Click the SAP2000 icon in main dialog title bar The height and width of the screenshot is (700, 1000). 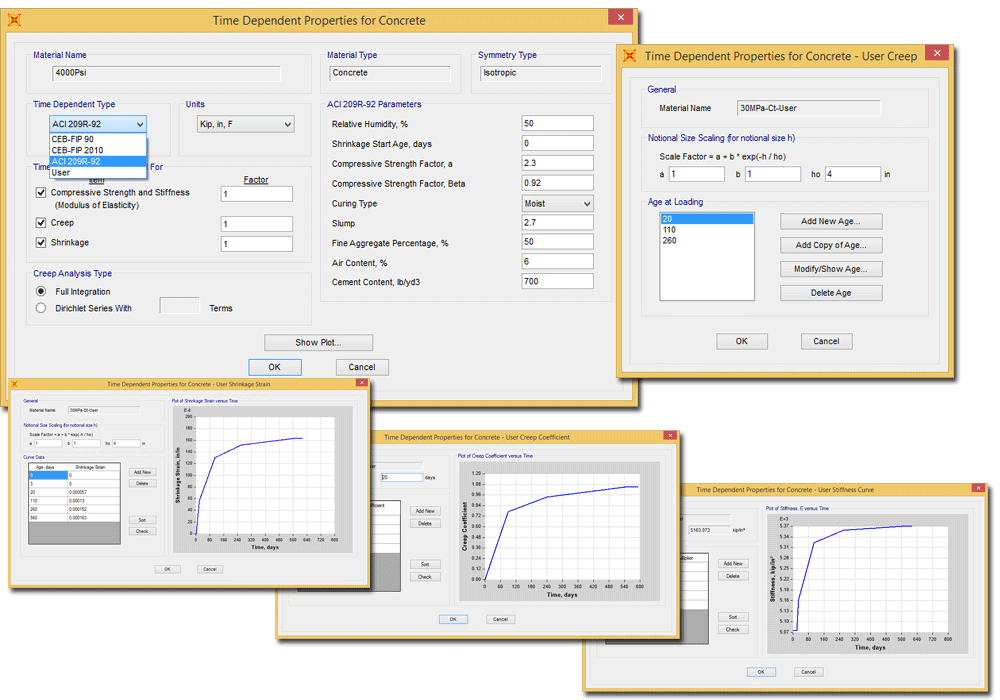coord(16,20)
